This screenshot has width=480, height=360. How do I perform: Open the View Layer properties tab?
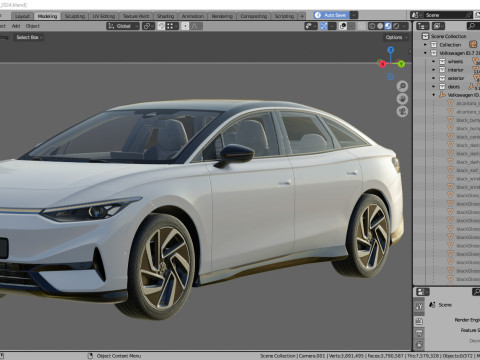pyautogui.click(x=419, y=345)
